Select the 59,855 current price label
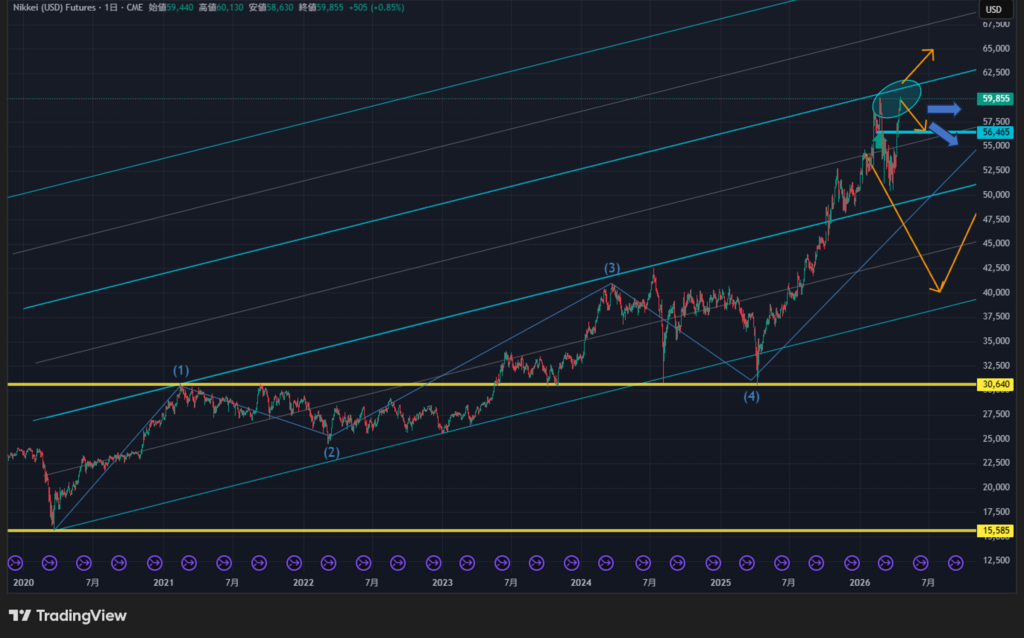Image resolution: width=1024 pixels, height=638 pixels. (x=997, y=99)
